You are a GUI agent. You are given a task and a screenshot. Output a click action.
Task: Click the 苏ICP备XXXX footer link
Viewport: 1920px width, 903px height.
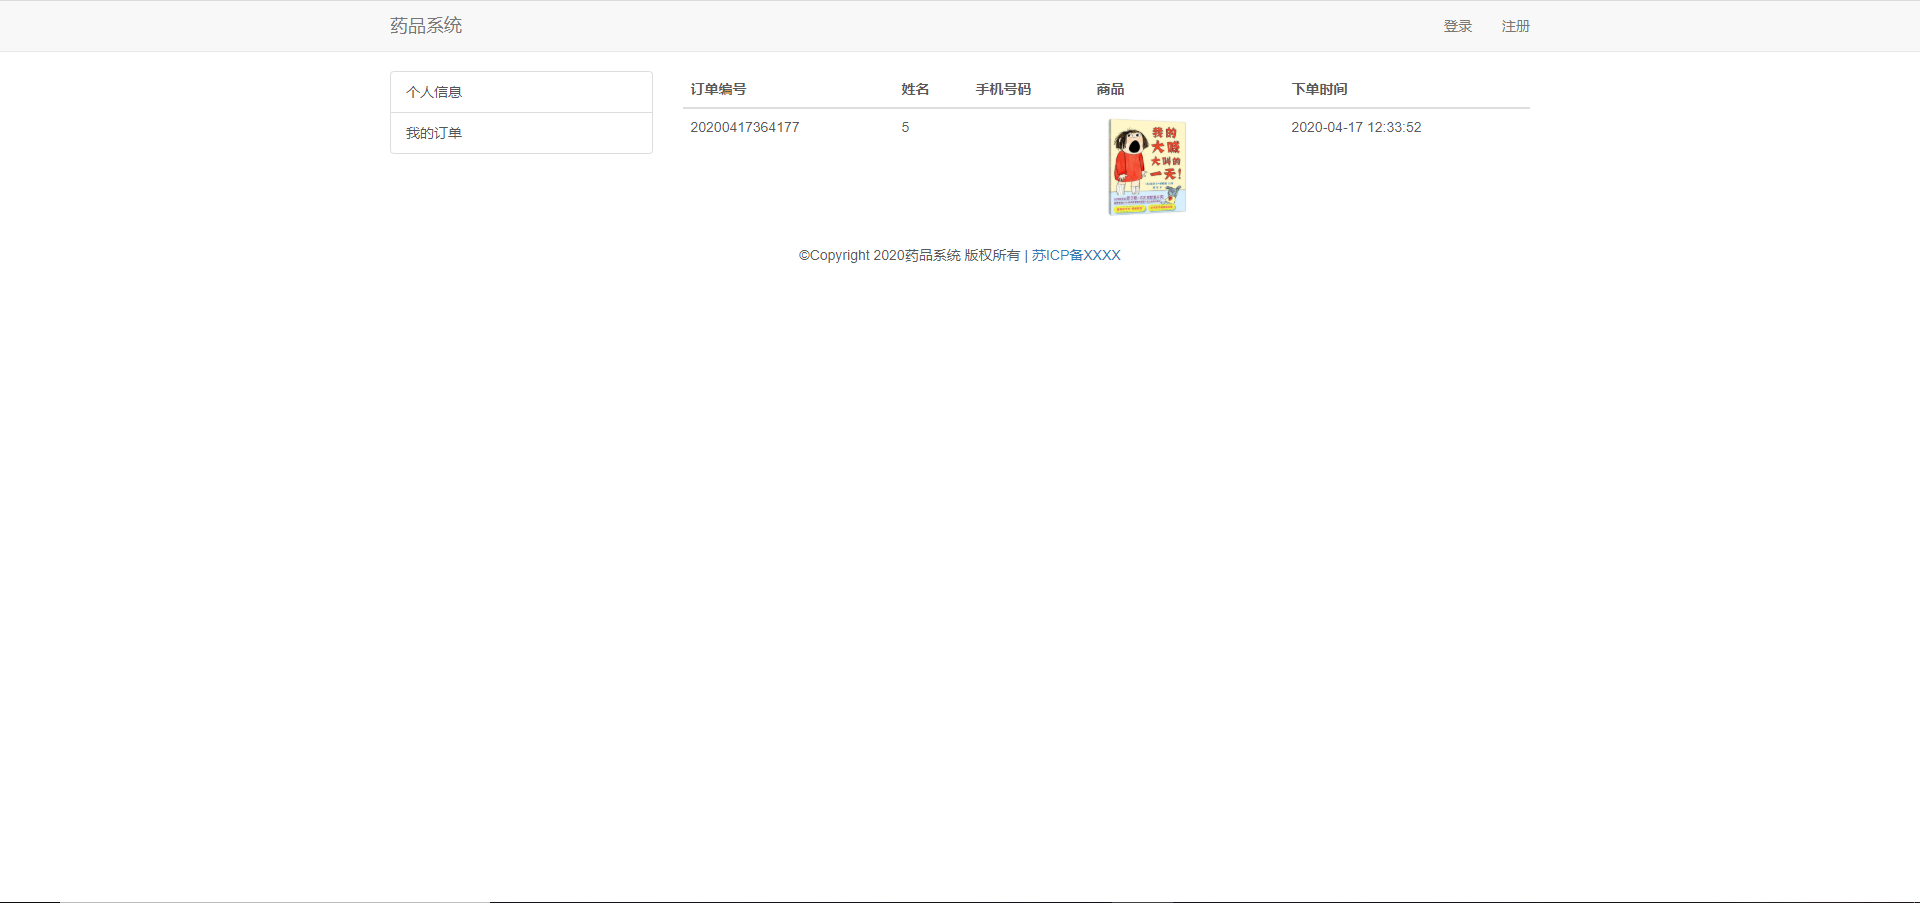1076,255
